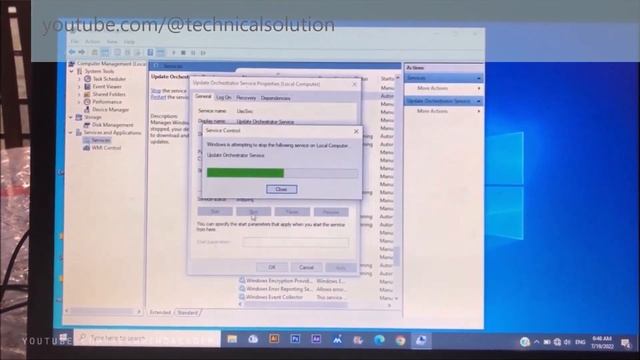Launch Adobe After Effects from the taskbar
This screenshot has width=640, height=360.
316,339
